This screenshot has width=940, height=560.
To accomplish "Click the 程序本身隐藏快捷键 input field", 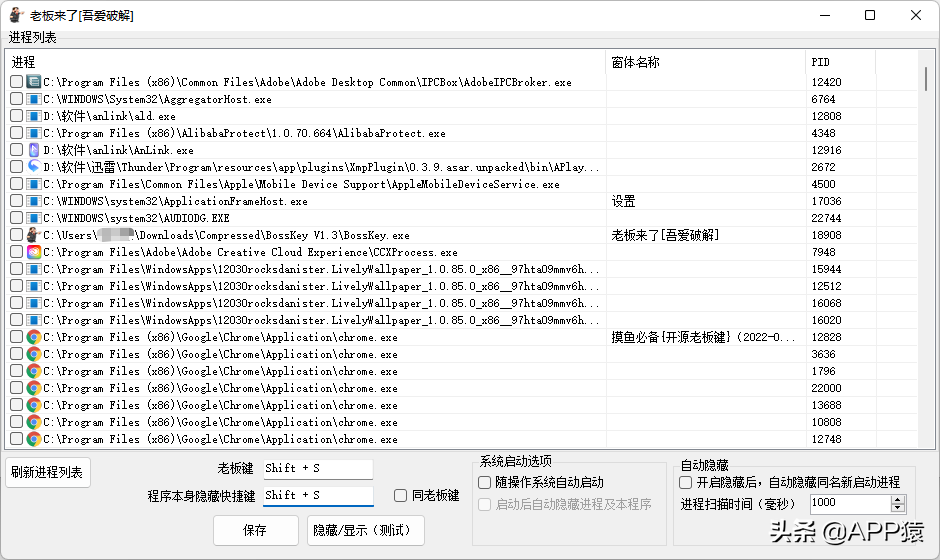I will [x=318, y=496].
